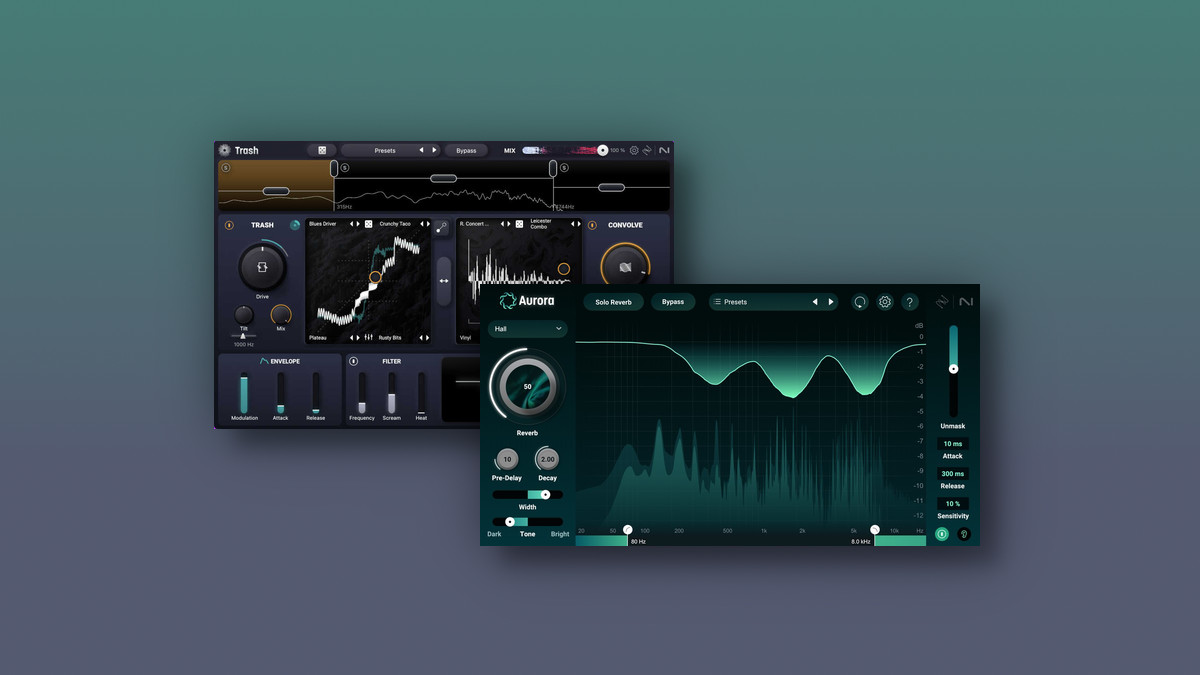
Task: Click the ear listen icon in Aurora
Action: (x=964, y=534)
